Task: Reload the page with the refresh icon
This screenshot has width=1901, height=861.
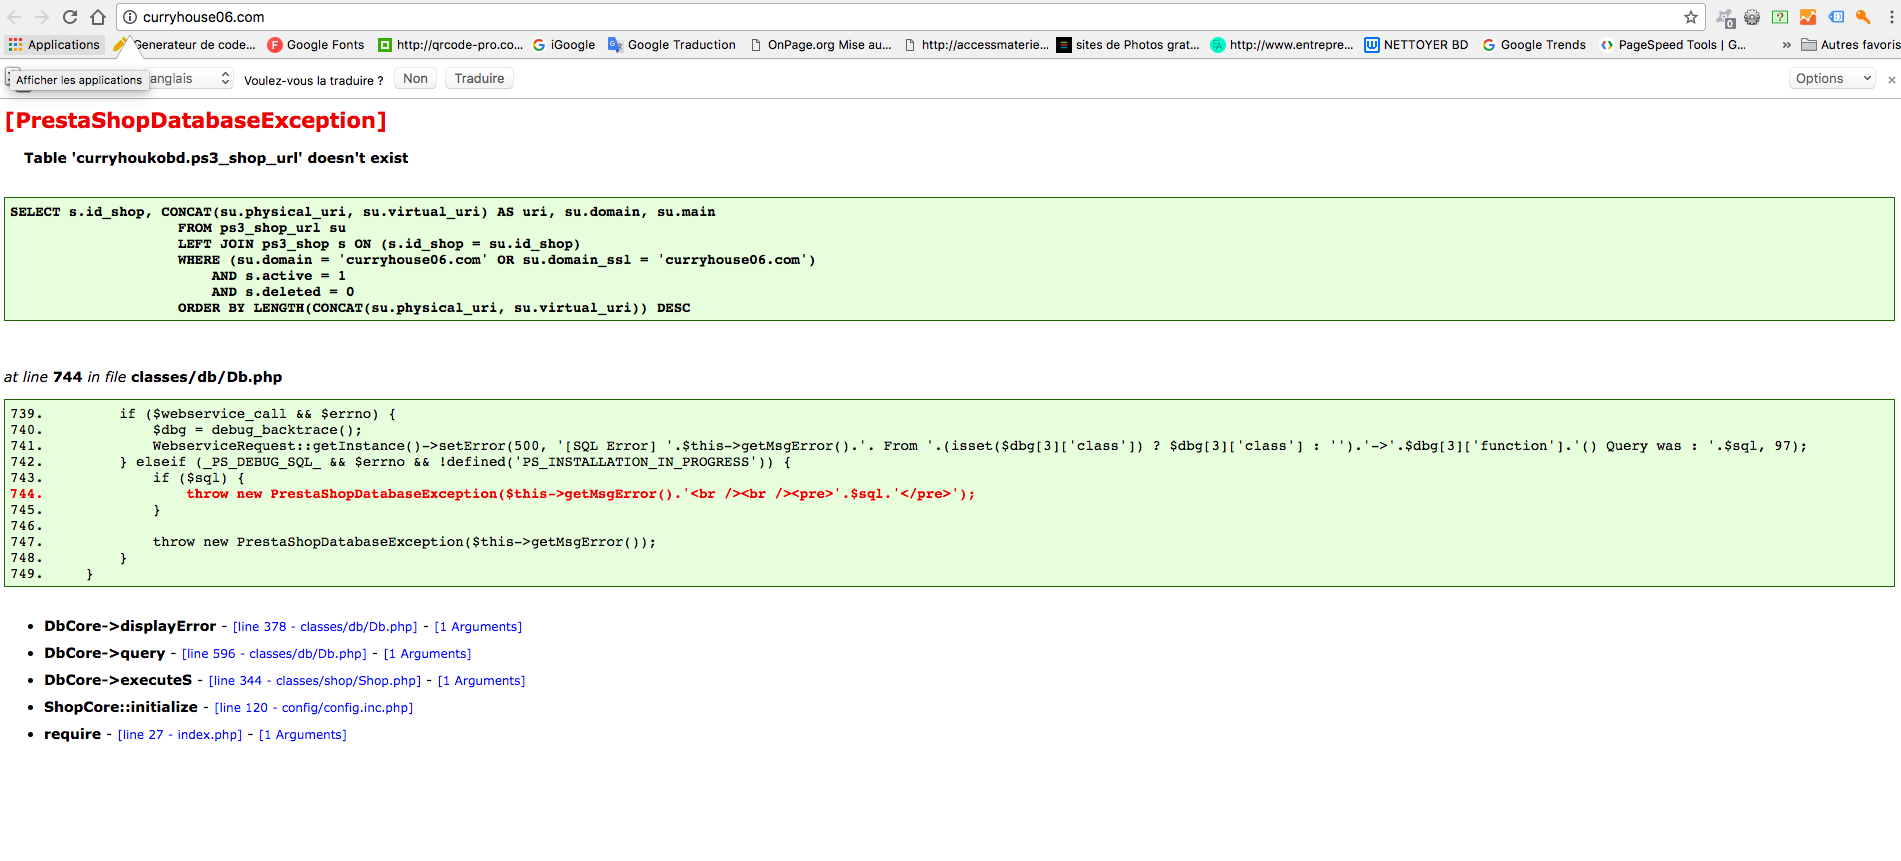Action: (70, 17)
